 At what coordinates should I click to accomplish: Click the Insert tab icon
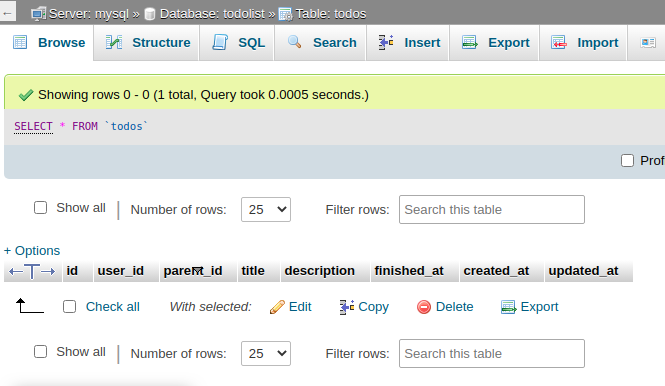pos(386,42)
